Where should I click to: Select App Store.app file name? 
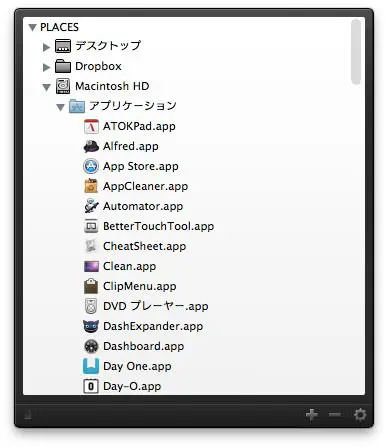click(x=141, y=167)
